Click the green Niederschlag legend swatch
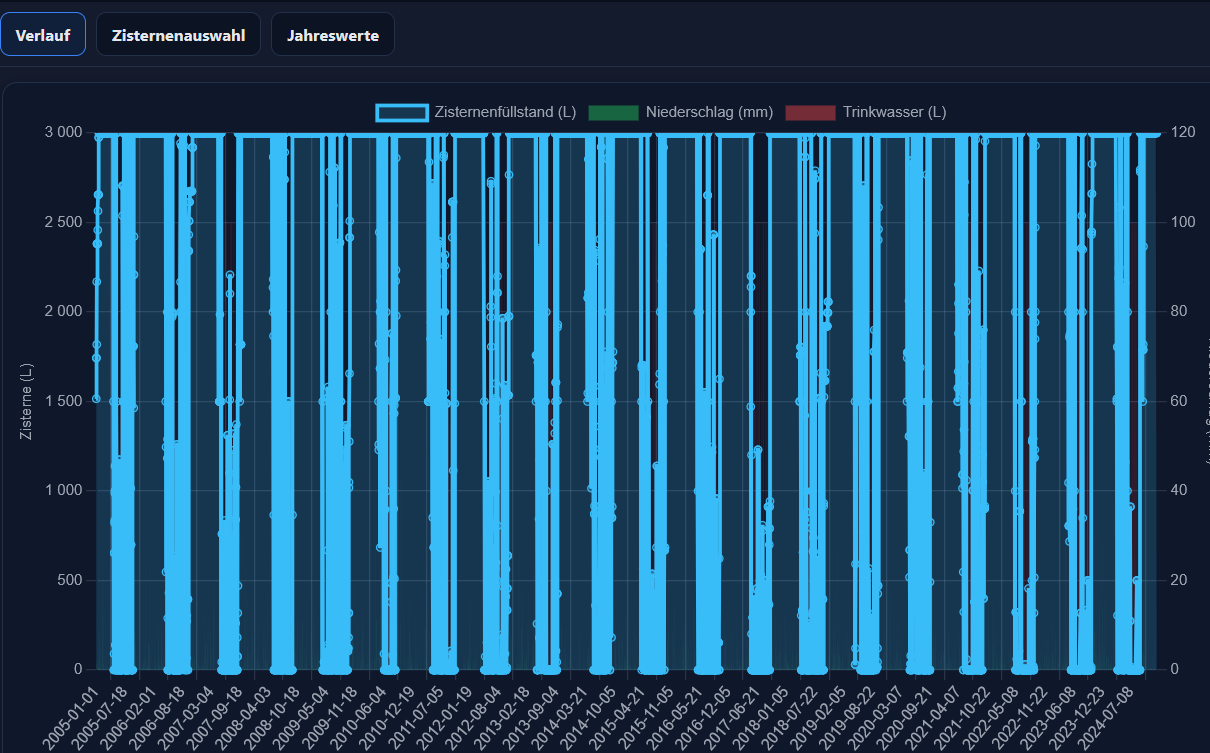The width and height of the screenshot is (1210, 753). 613,112
